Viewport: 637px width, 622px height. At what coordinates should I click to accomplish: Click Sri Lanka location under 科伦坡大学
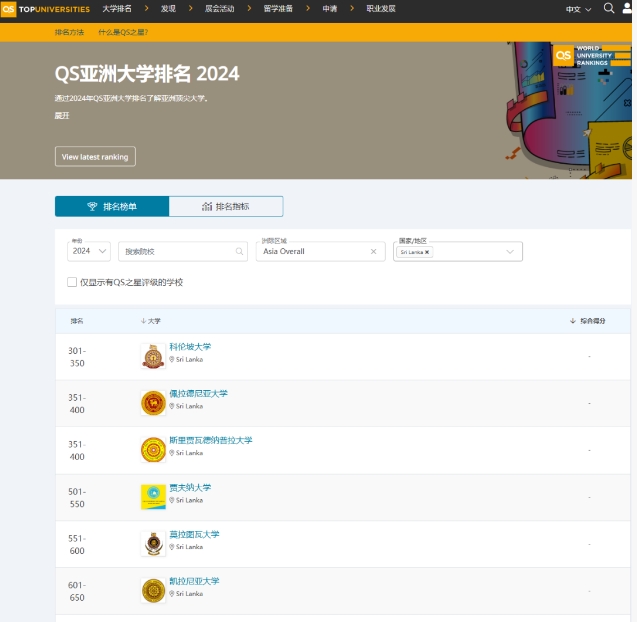(186, 359)
